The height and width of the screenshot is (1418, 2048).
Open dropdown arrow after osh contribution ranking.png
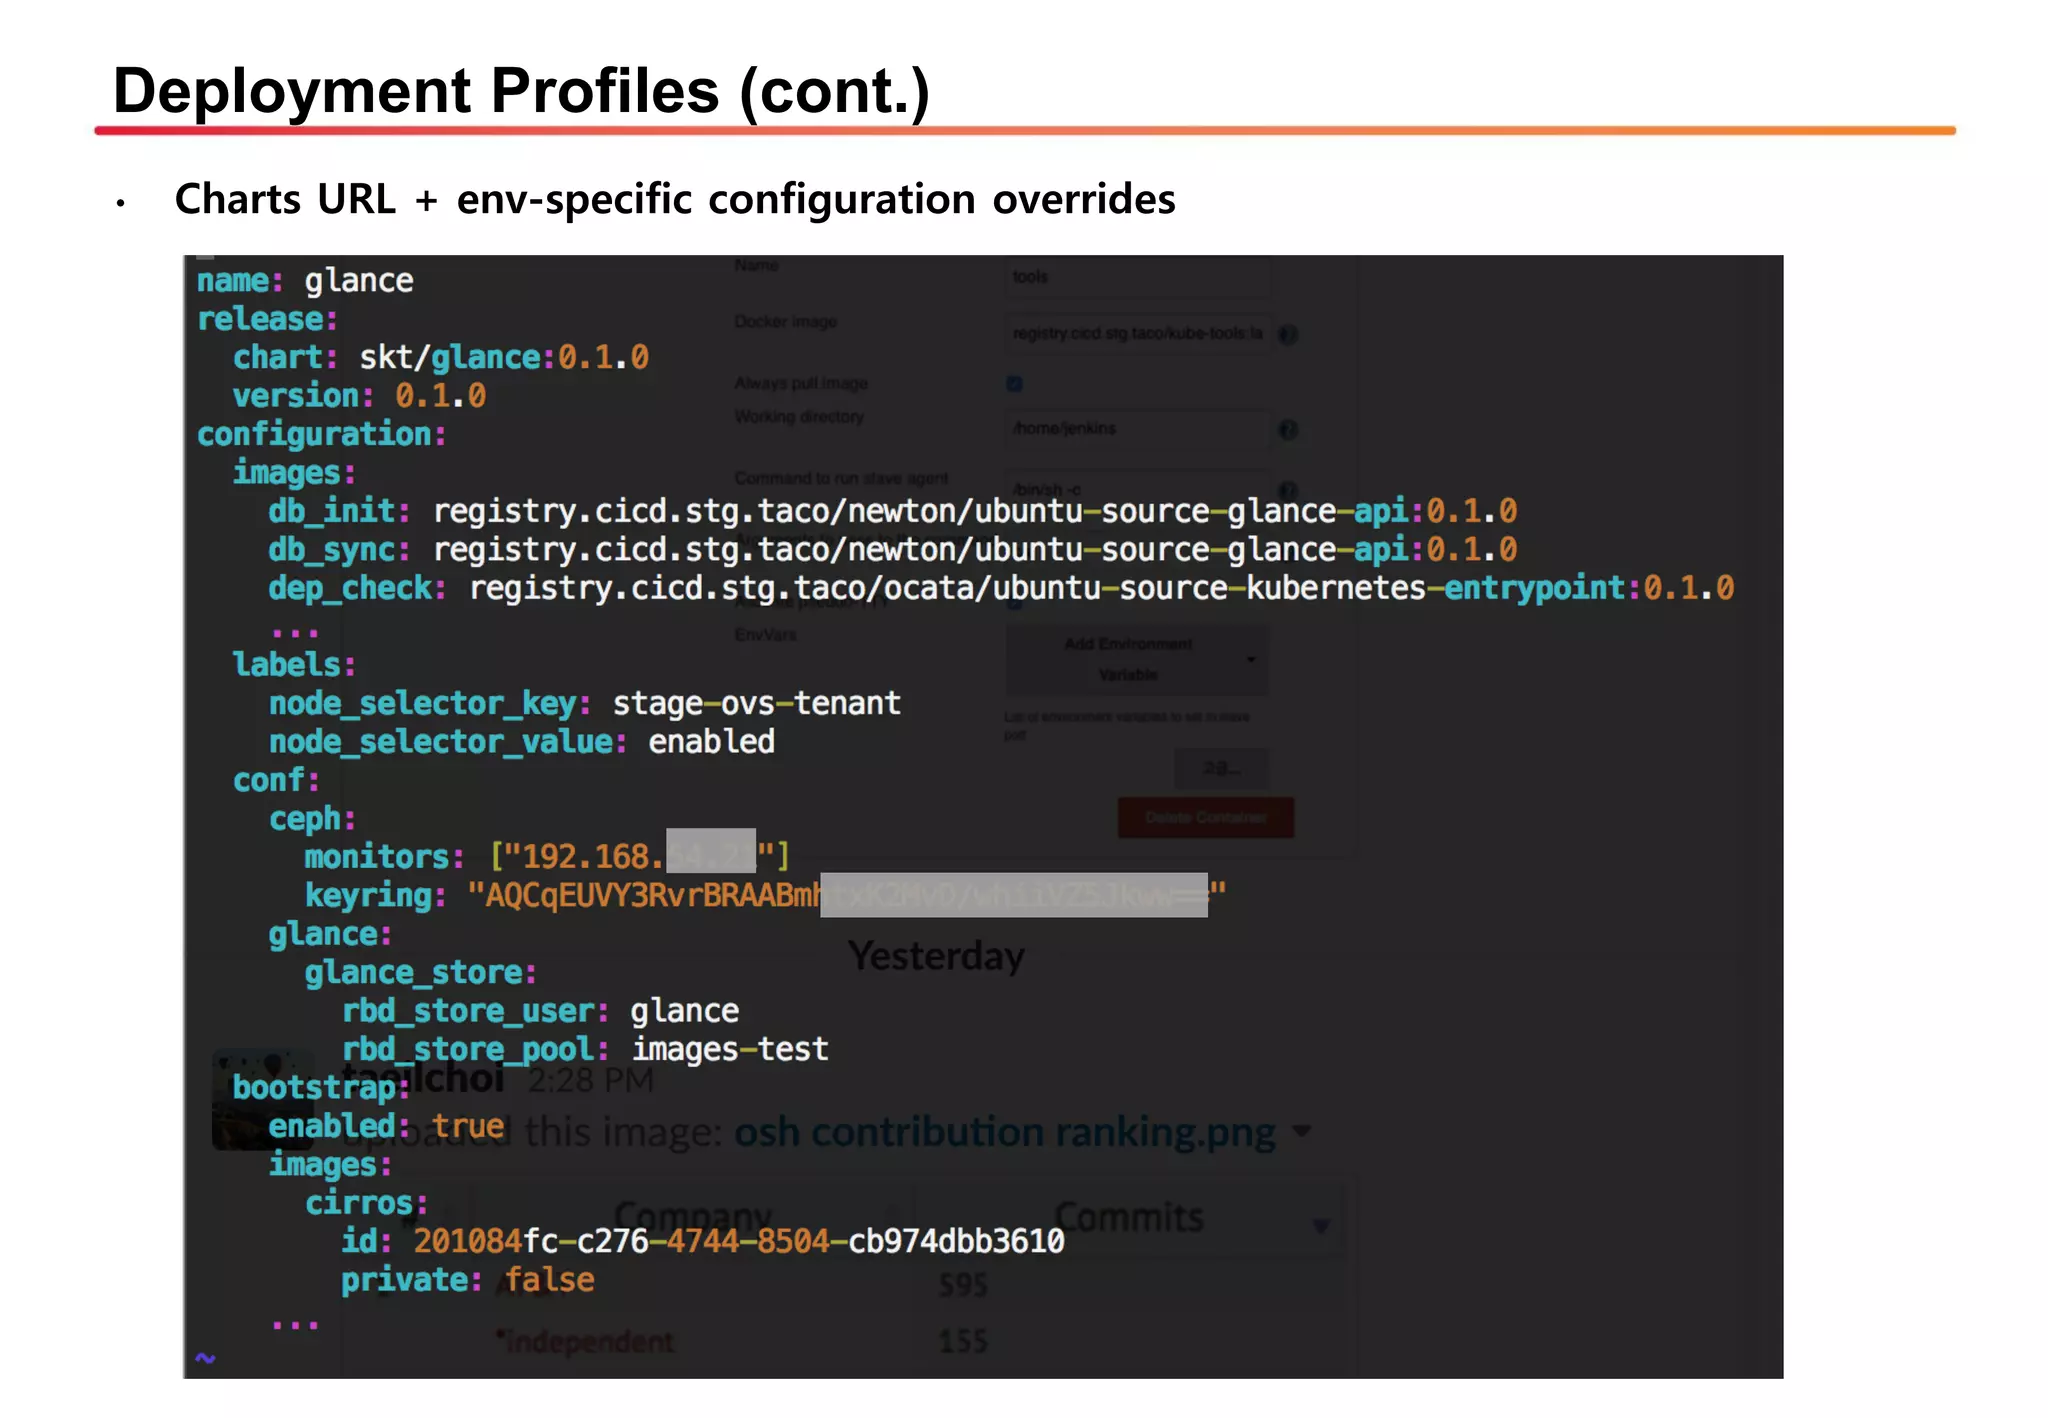1301,1131
